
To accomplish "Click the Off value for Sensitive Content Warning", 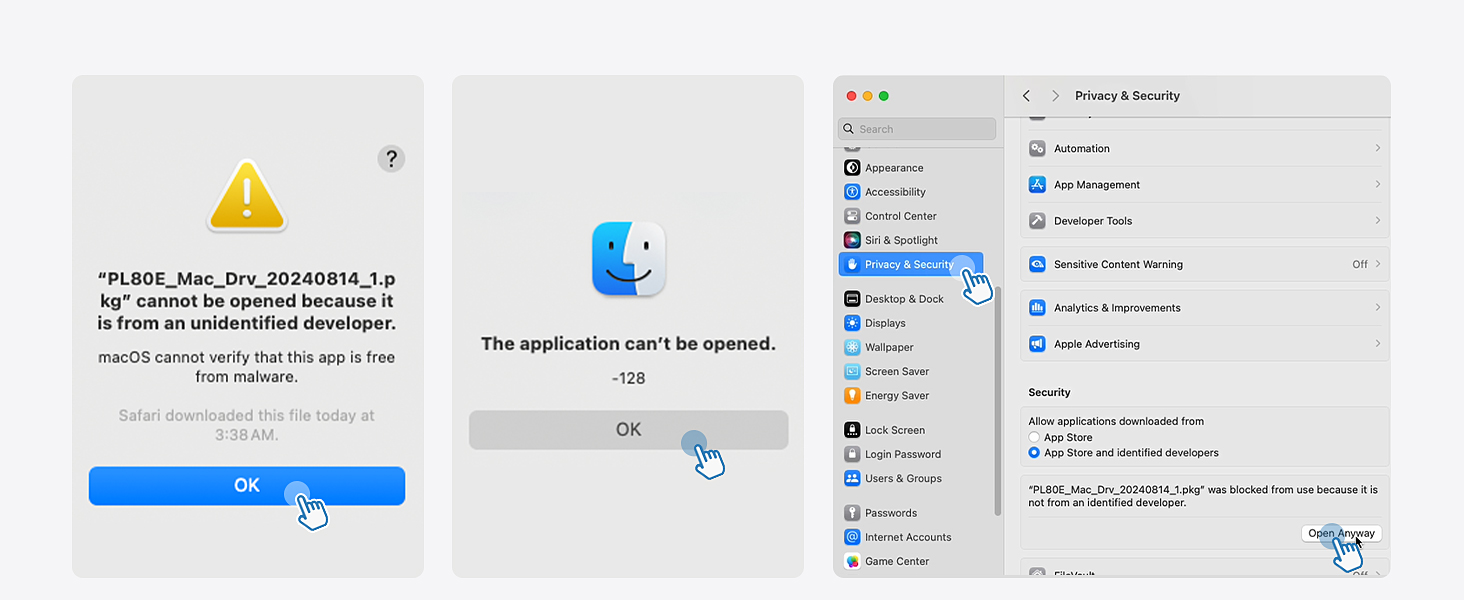I will pos(1360,264).
